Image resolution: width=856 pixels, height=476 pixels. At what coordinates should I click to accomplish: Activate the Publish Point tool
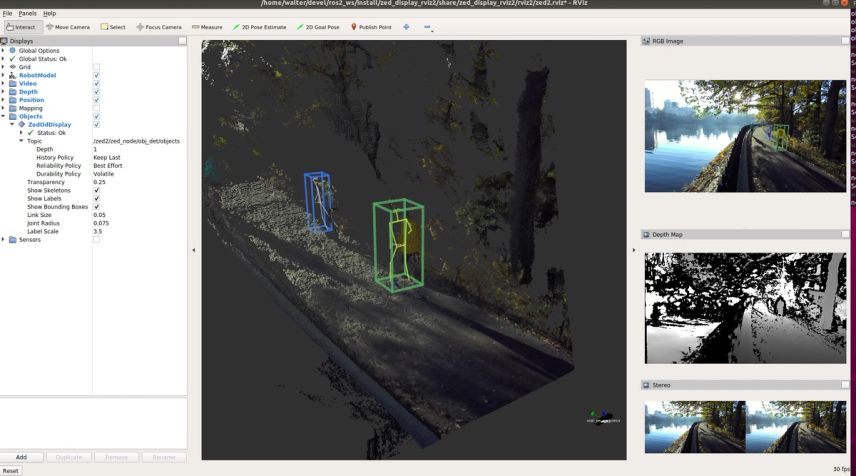[x=371, y=27]
